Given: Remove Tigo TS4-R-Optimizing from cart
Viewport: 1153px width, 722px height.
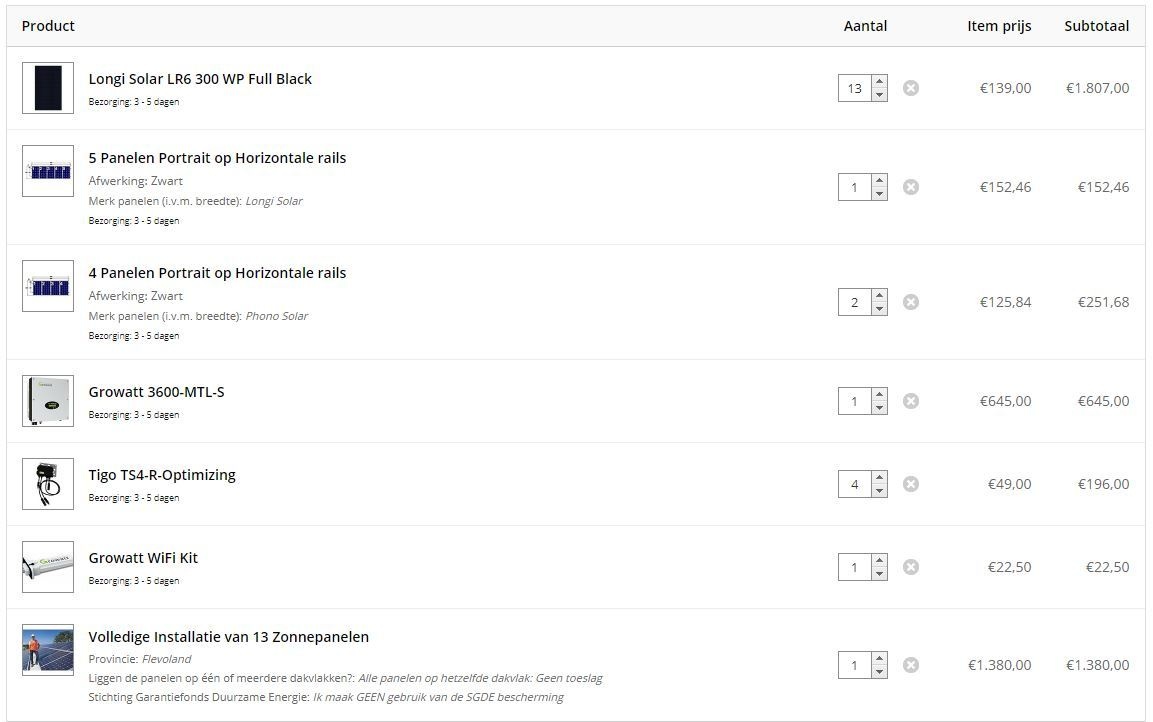Looking at the screenshot, I should click(x=911, y=484).
